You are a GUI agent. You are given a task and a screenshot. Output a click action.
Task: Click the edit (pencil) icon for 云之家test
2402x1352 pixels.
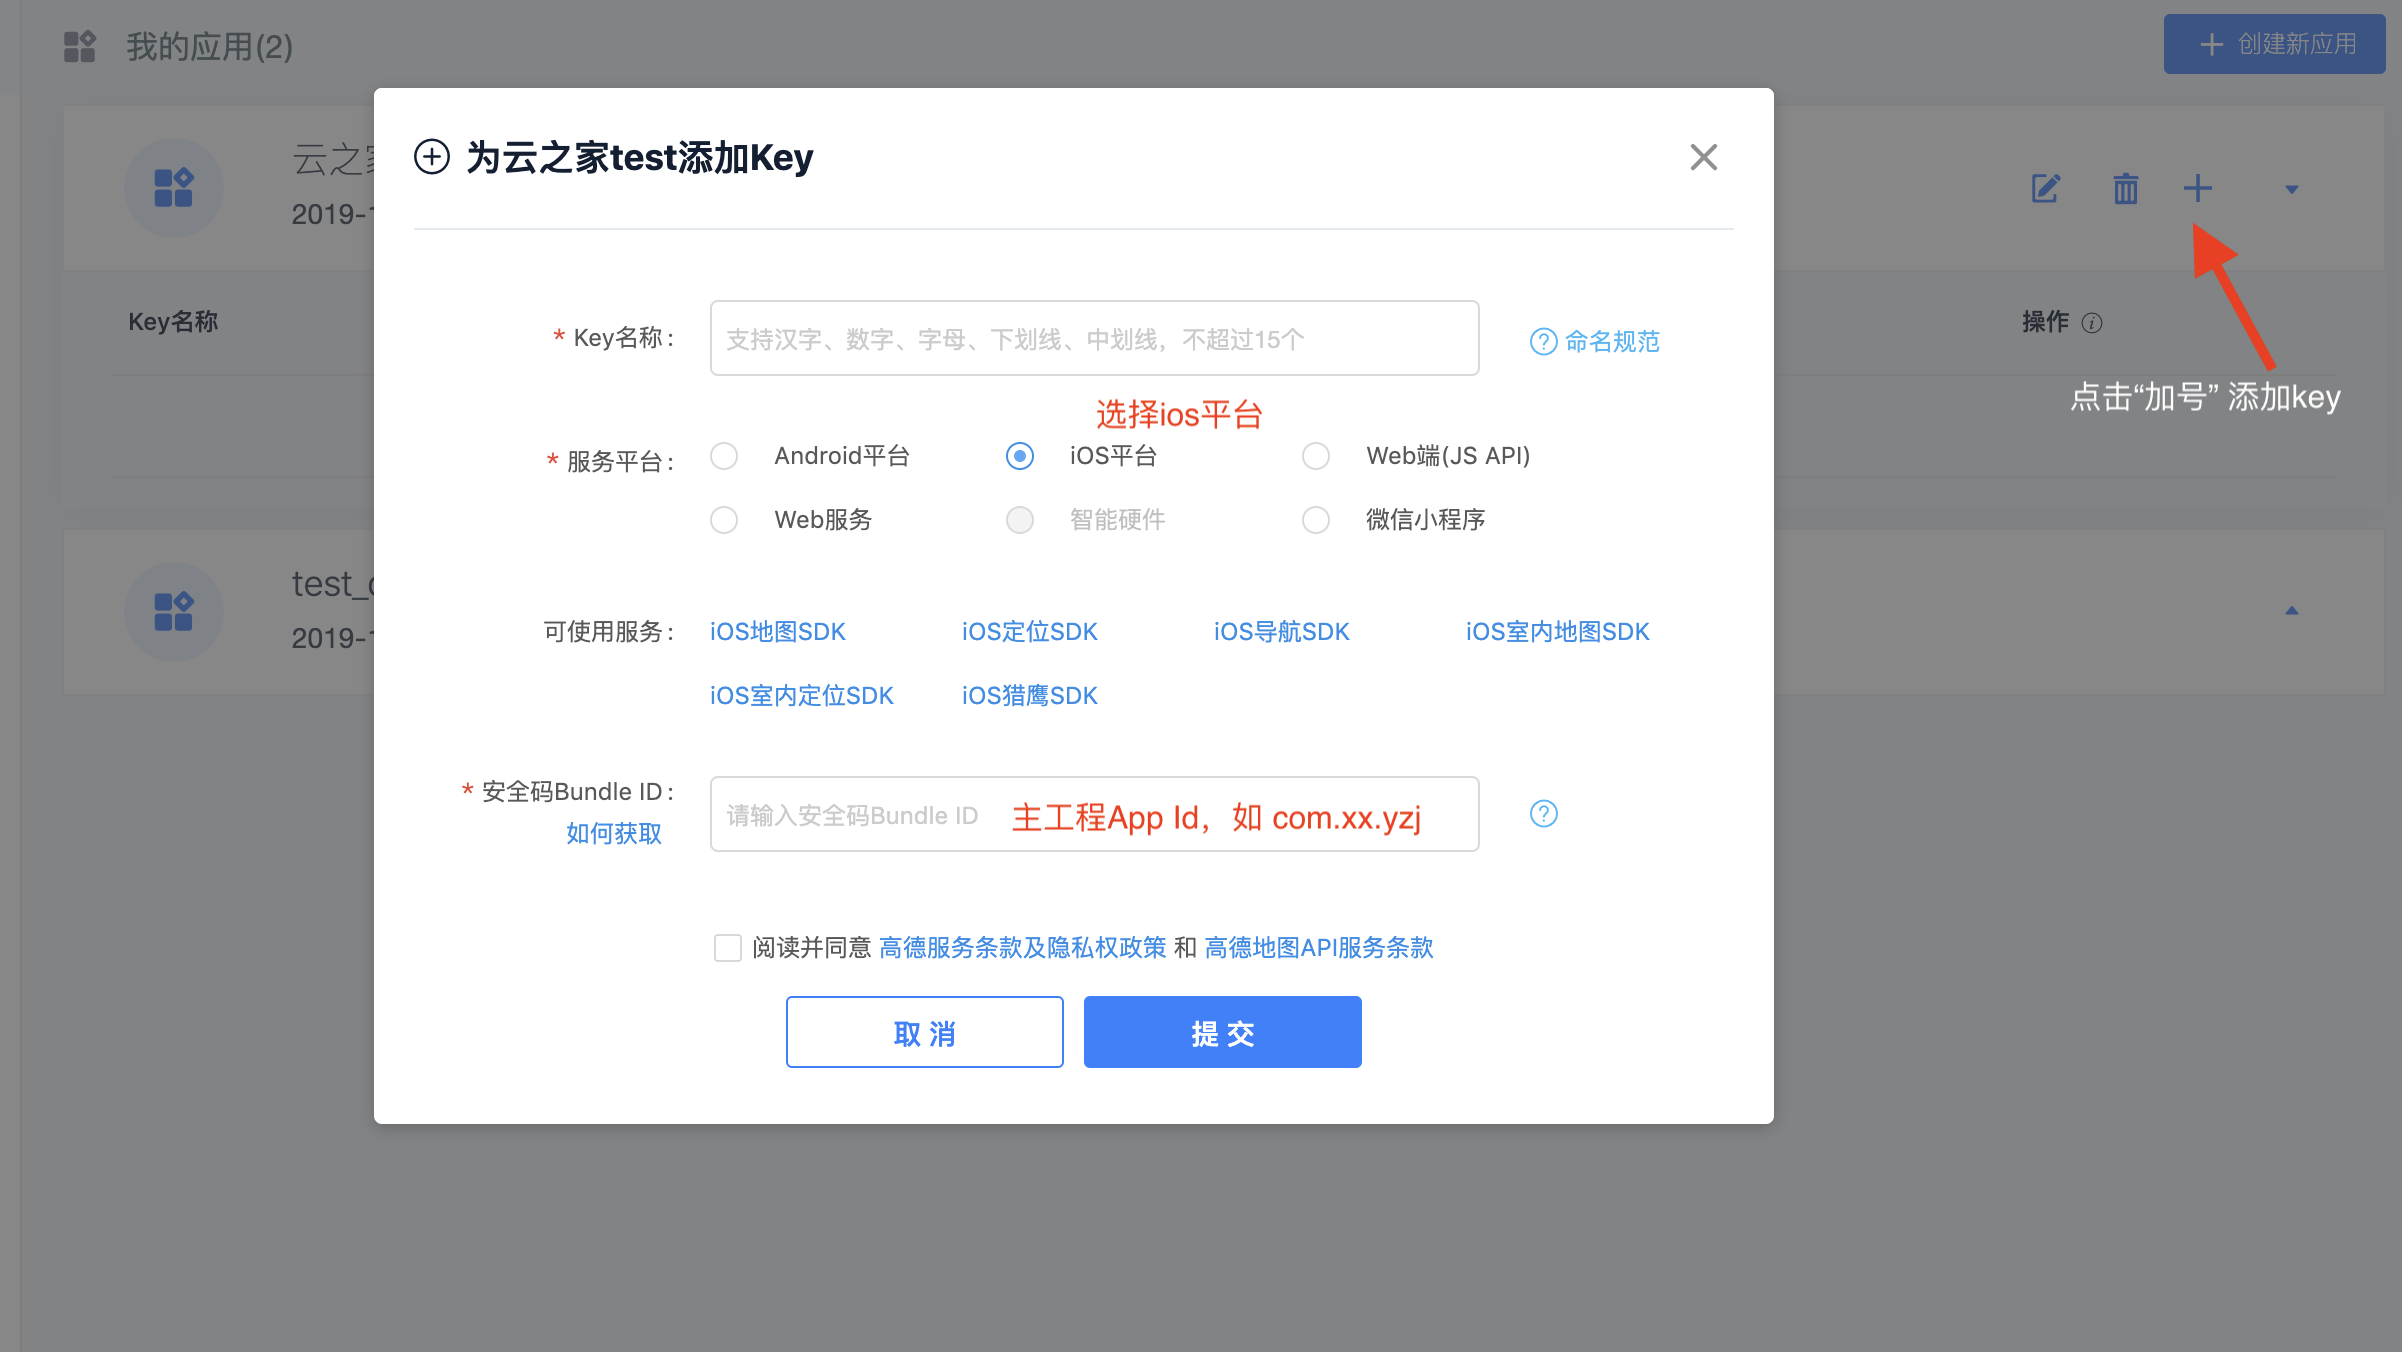(x=2044, y=188)
